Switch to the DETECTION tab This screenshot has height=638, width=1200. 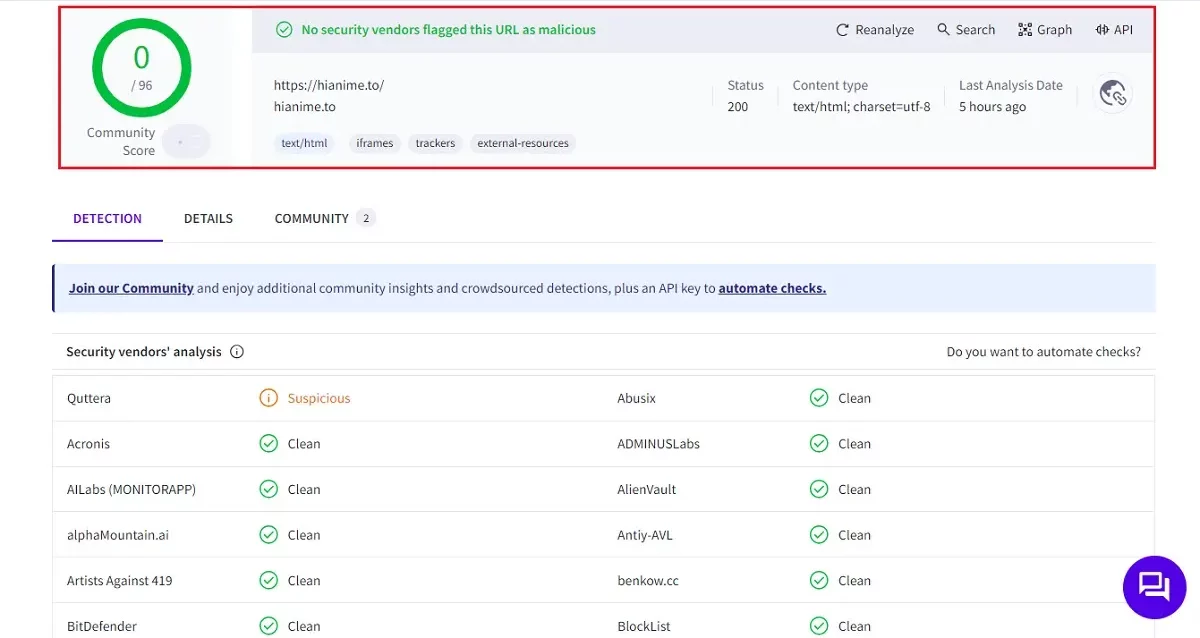(x=107, y=219)
